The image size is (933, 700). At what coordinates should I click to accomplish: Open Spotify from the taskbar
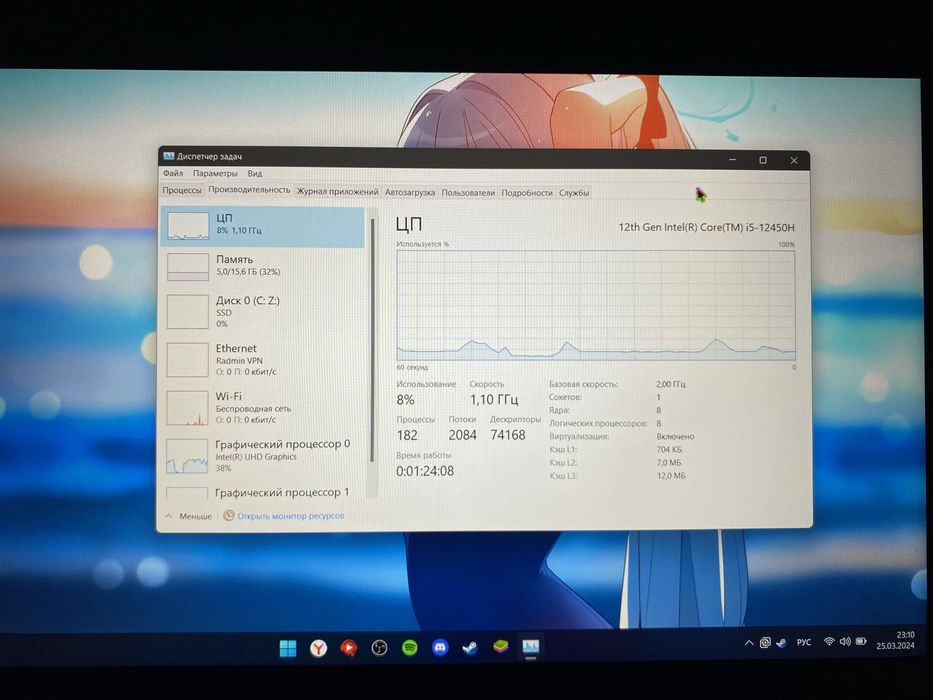[x=409, y=648]
